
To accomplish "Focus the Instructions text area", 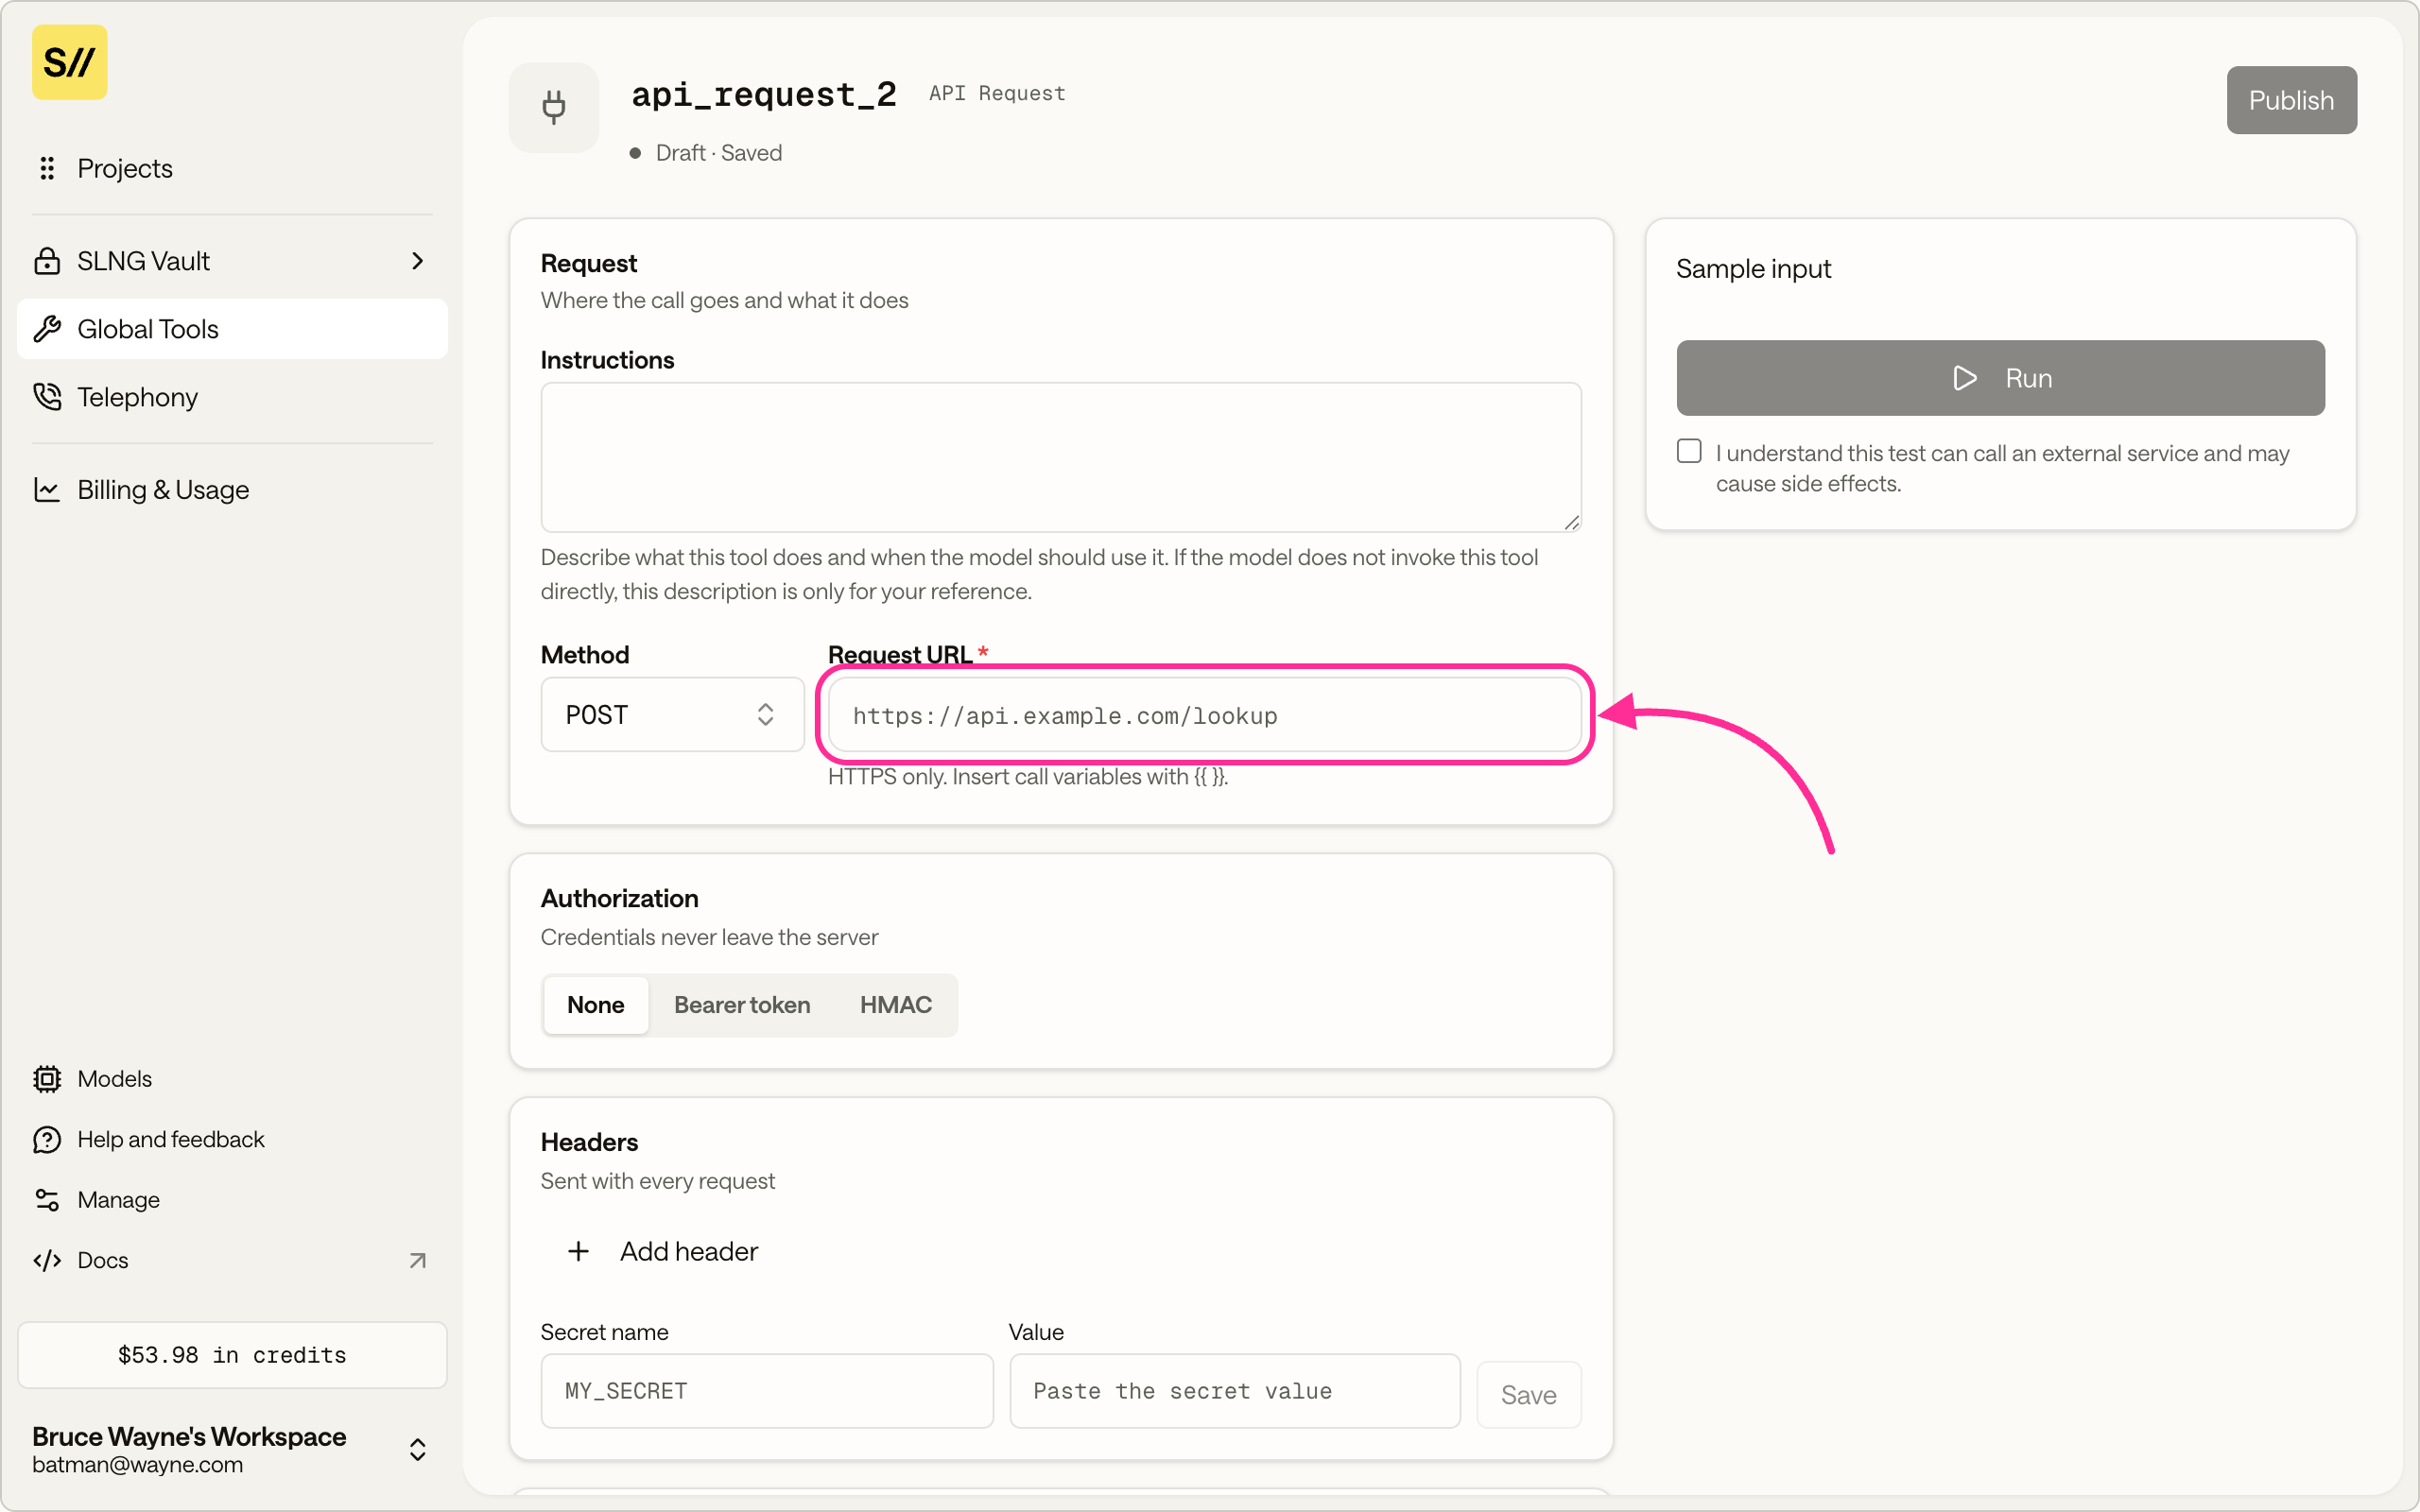I will pos(1061,457).
